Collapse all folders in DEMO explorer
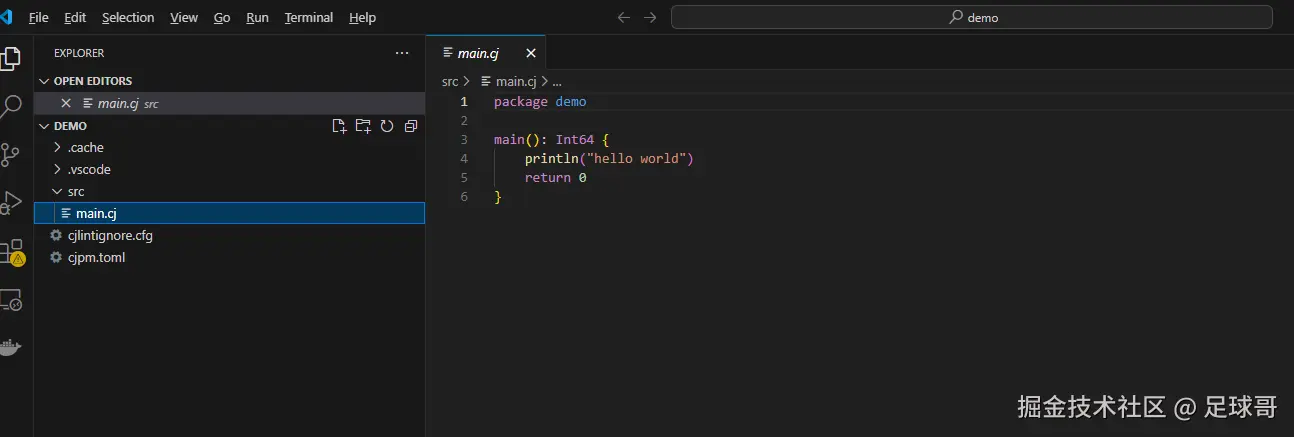This screenshot has height=437, width=1294. pyautogui.click(x=410, y=126)
